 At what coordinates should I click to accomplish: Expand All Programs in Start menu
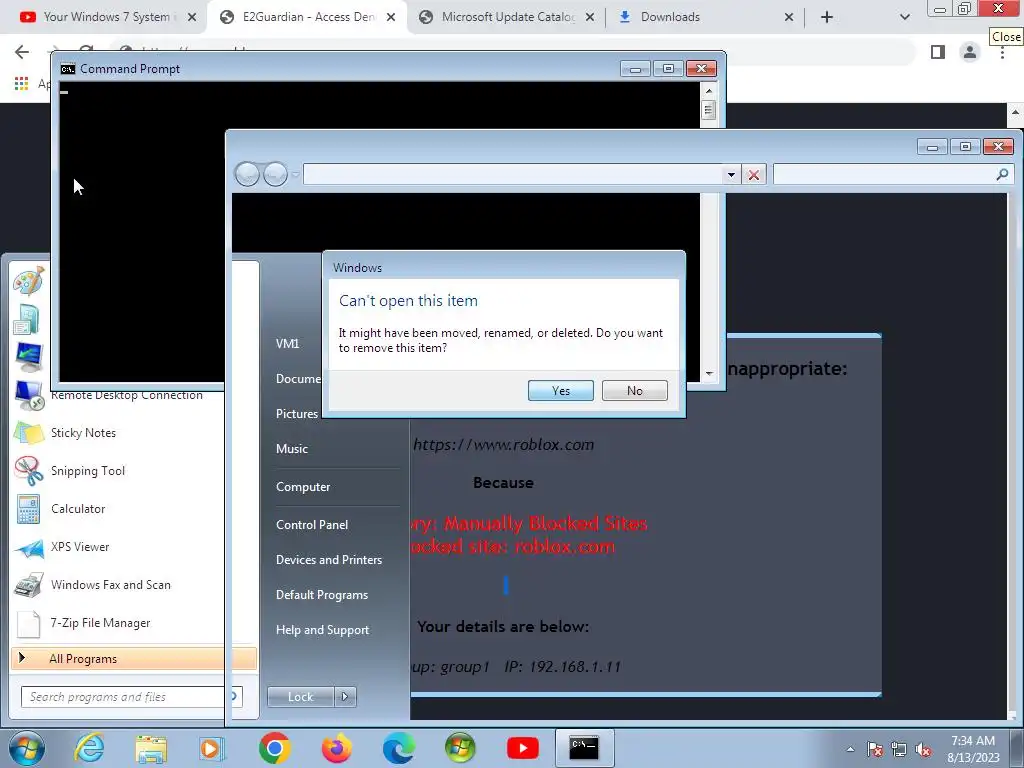[x=134, y=658]
